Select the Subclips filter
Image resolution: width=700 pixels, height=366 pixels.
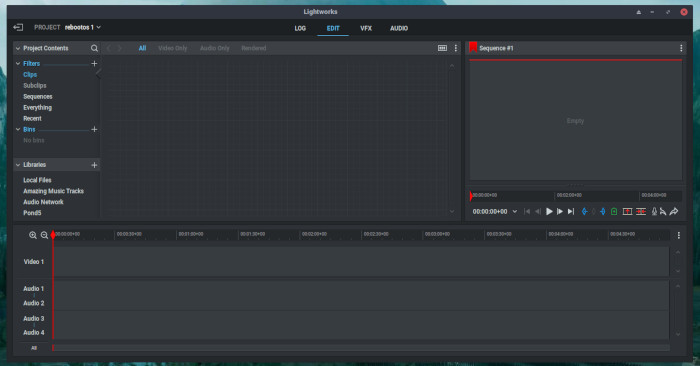(x=35, y=86)
